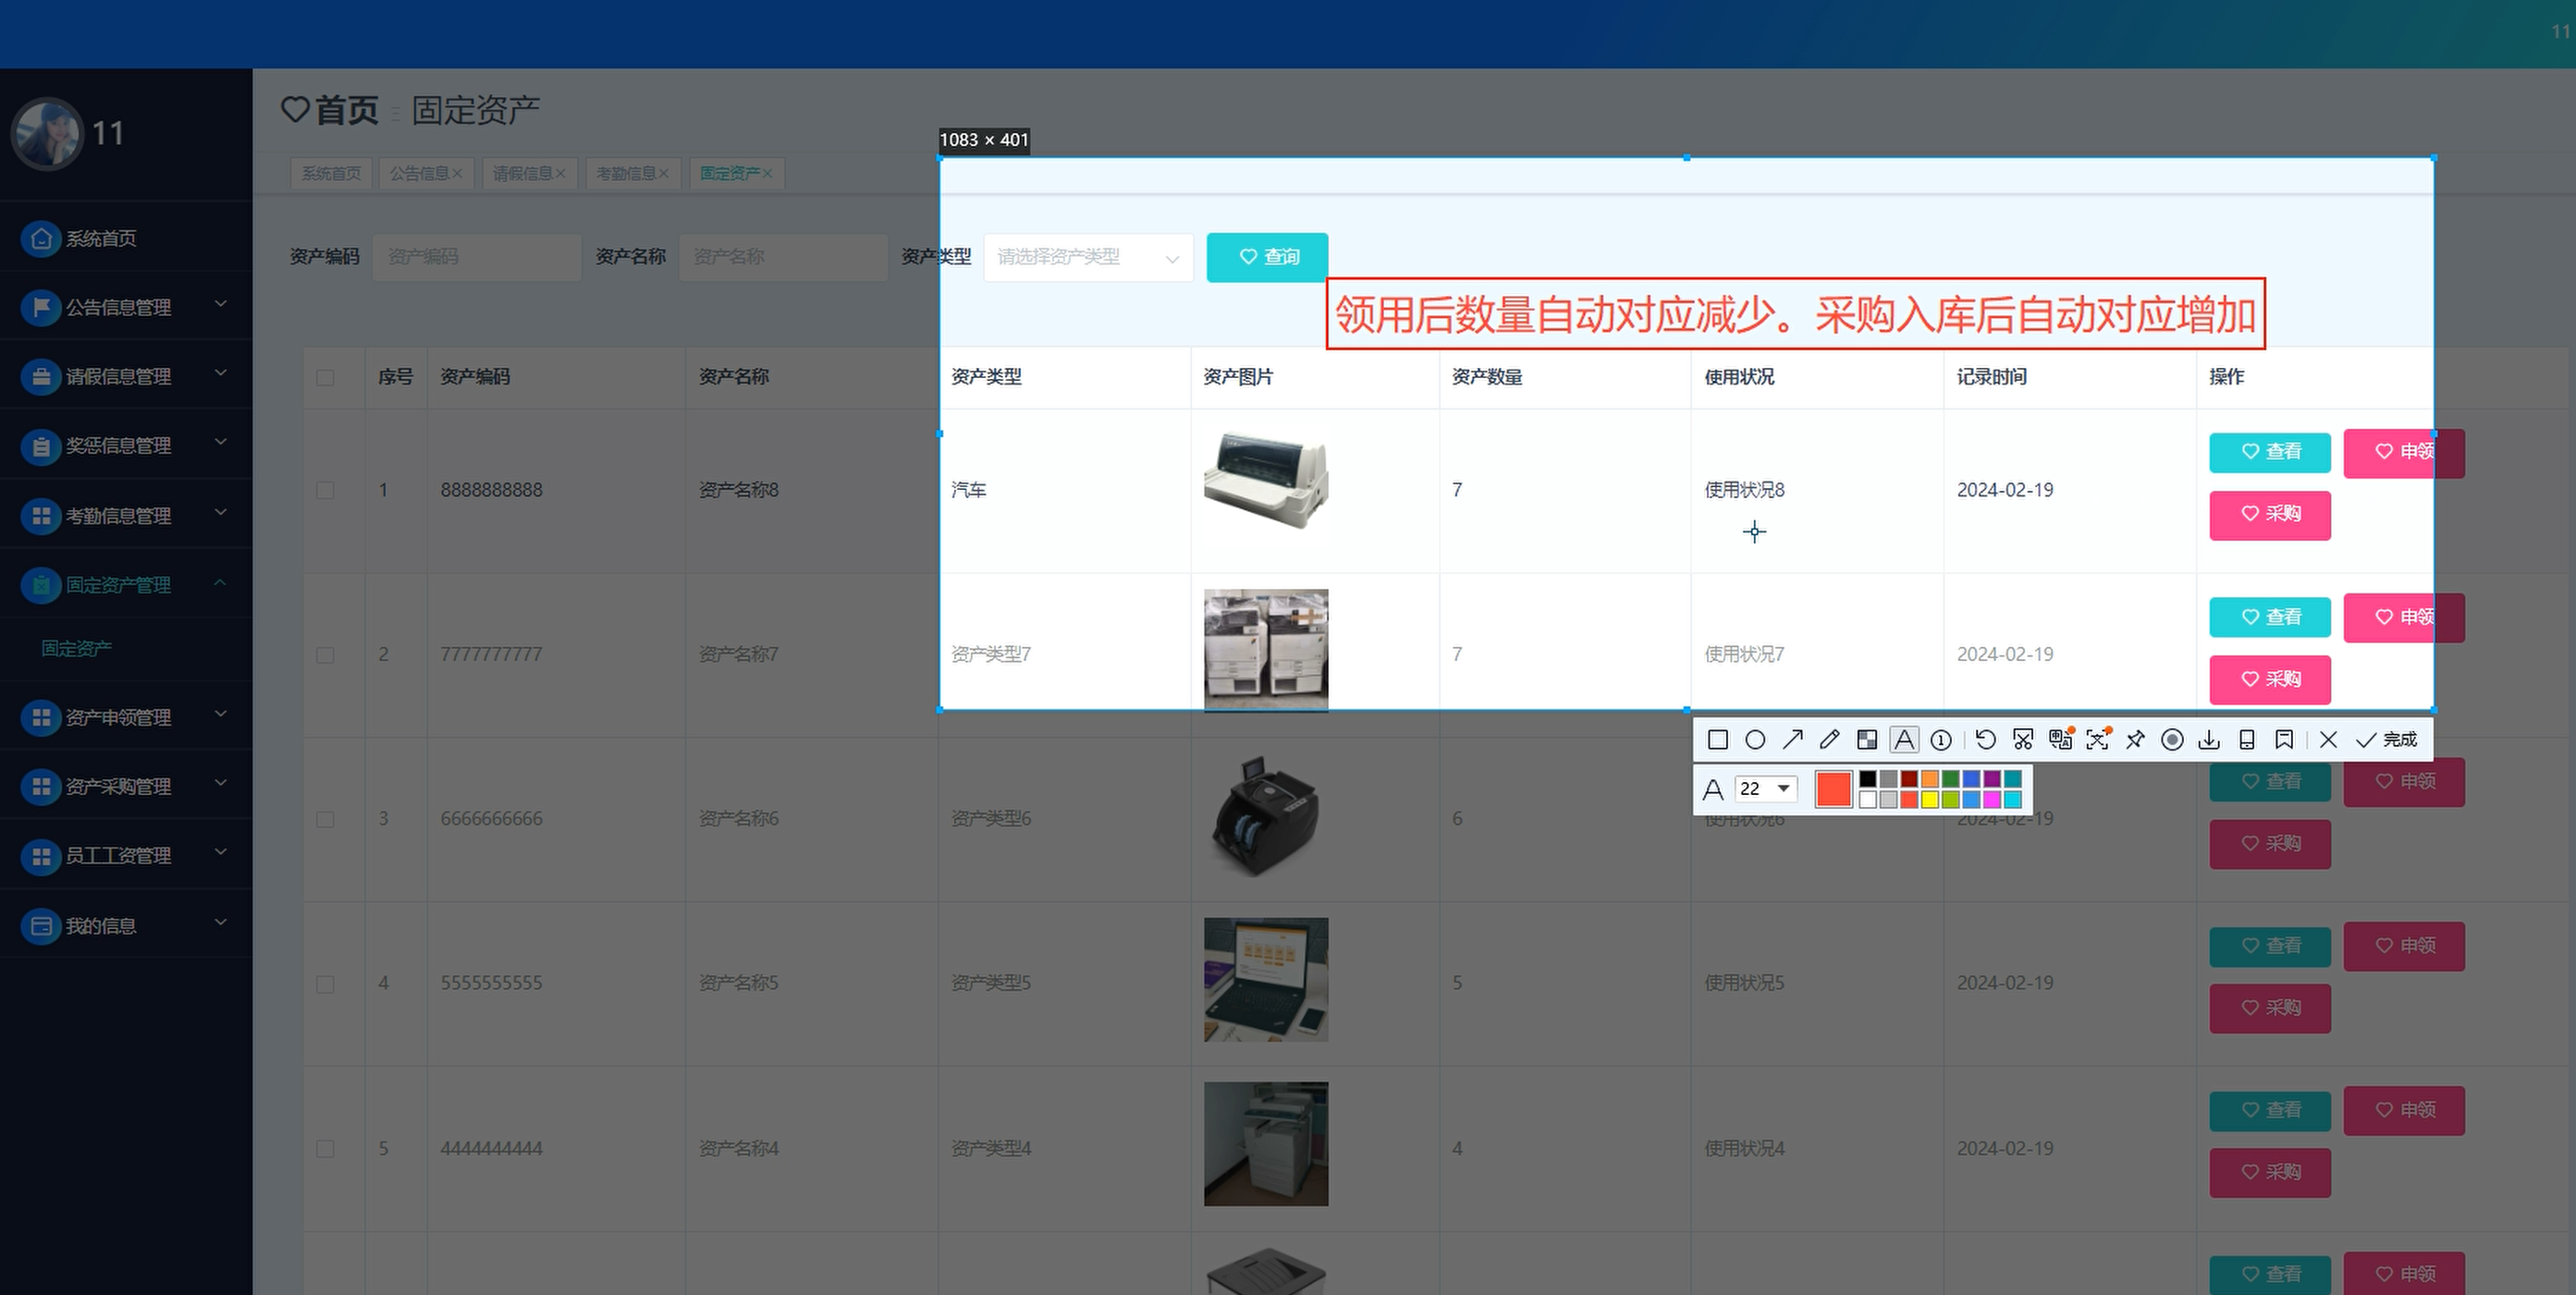Click 完成 to finish screenshot
This screenshot has height=1295, width=2576.
tap(2387, 739)
